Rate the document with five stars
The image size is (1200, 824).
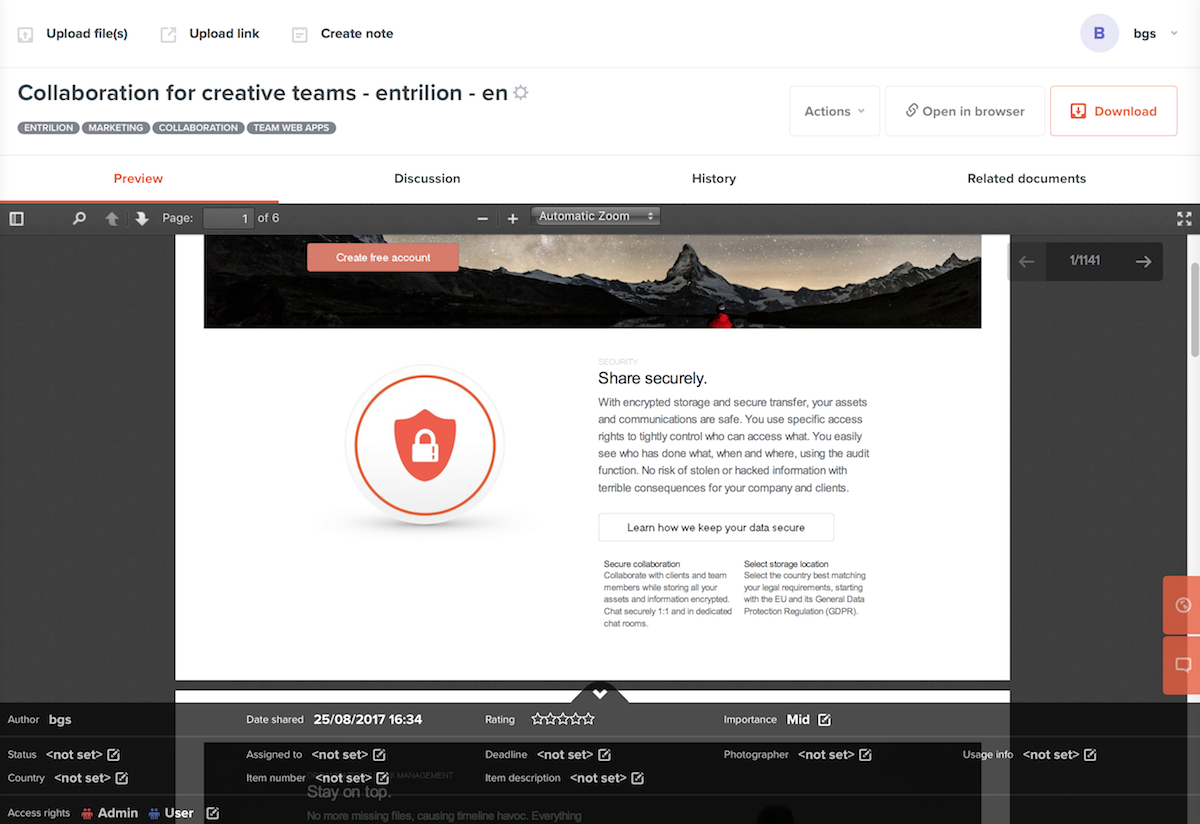coord(589,719)
